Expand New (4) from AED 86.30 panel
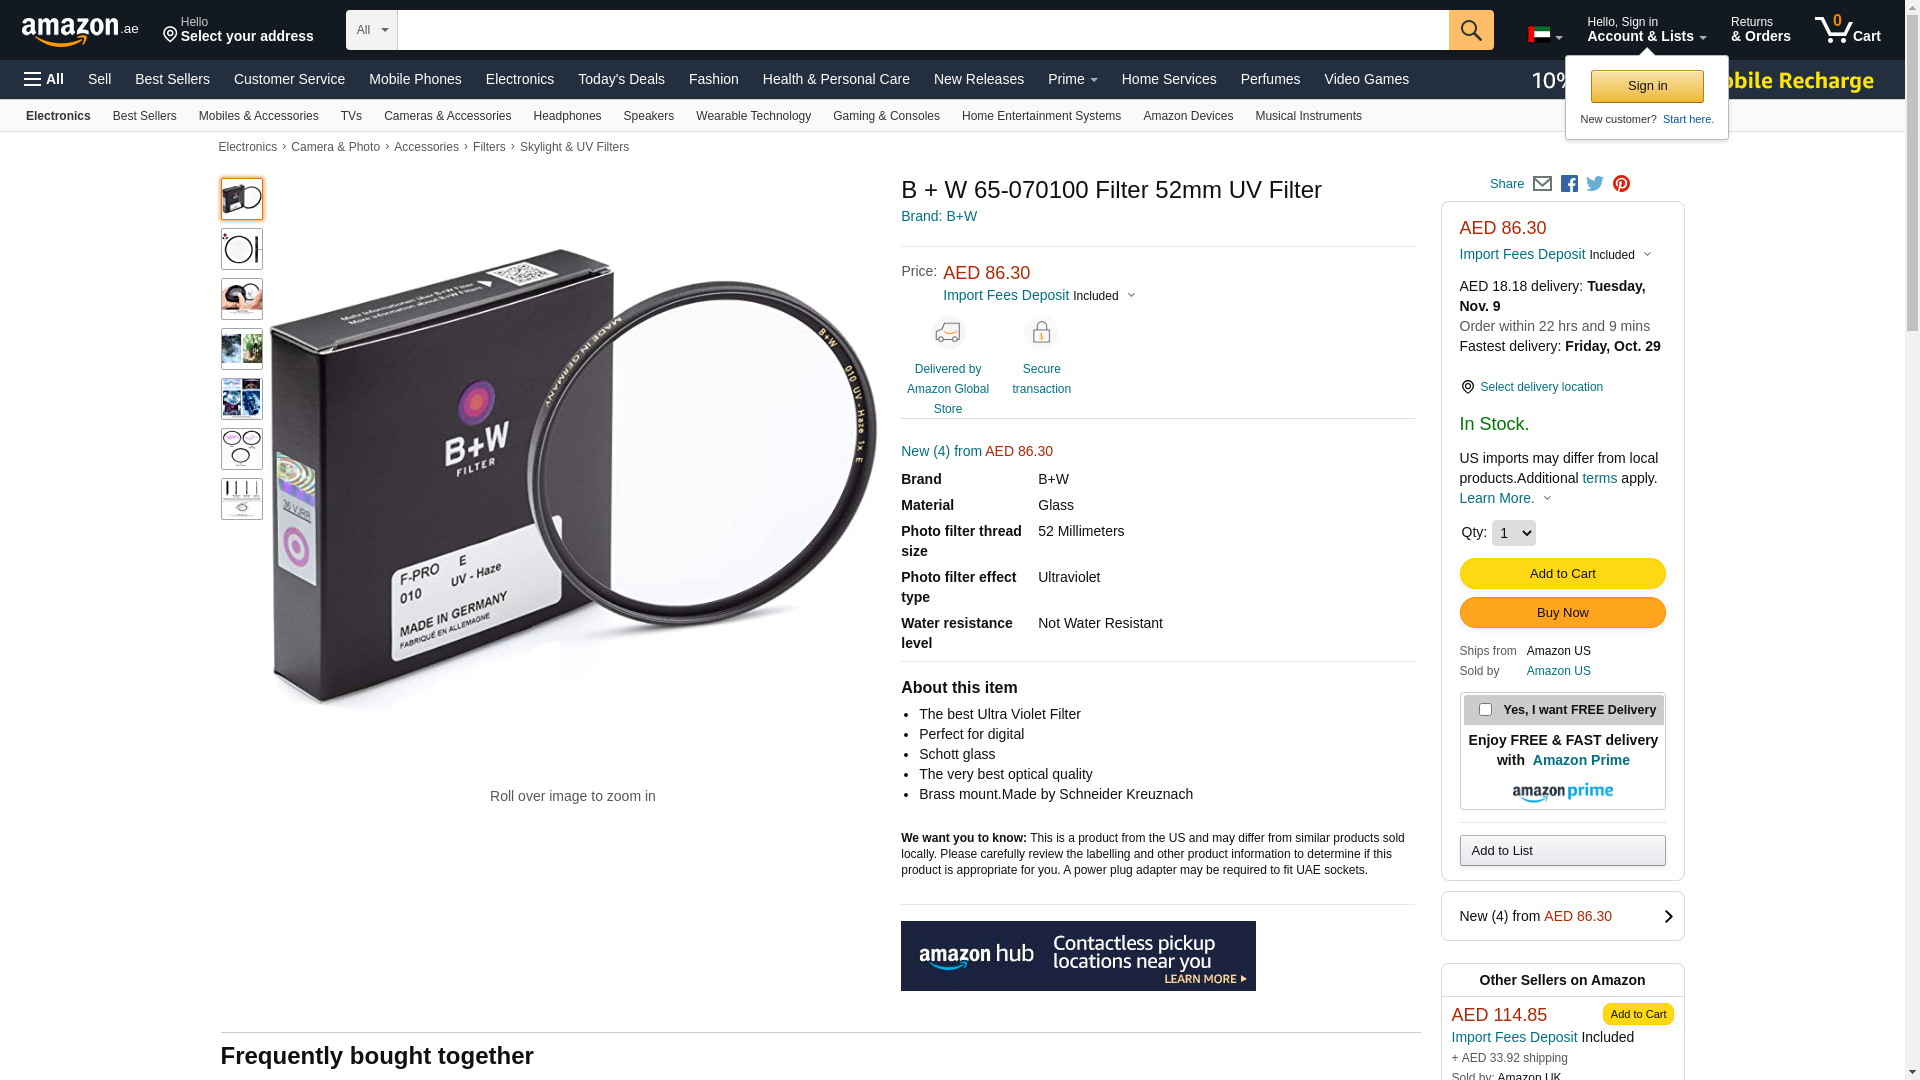1920x1080 pixels. point(1562,916)
